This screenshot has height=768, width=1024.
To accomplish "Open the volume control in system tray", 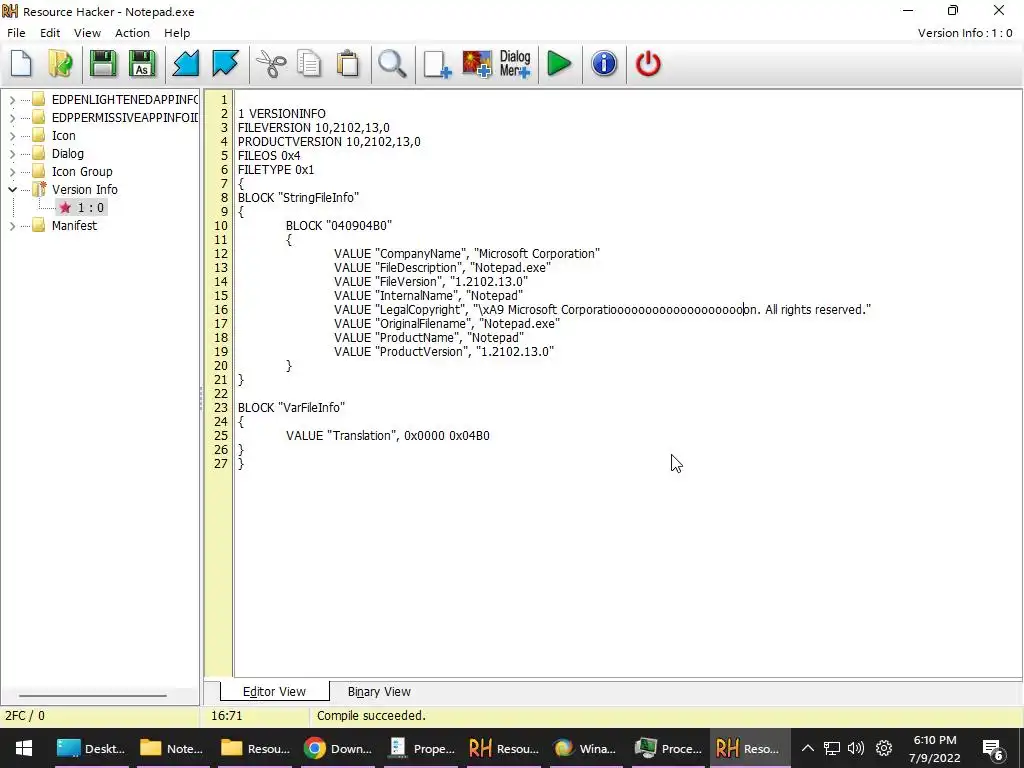I will pos(855,748).
